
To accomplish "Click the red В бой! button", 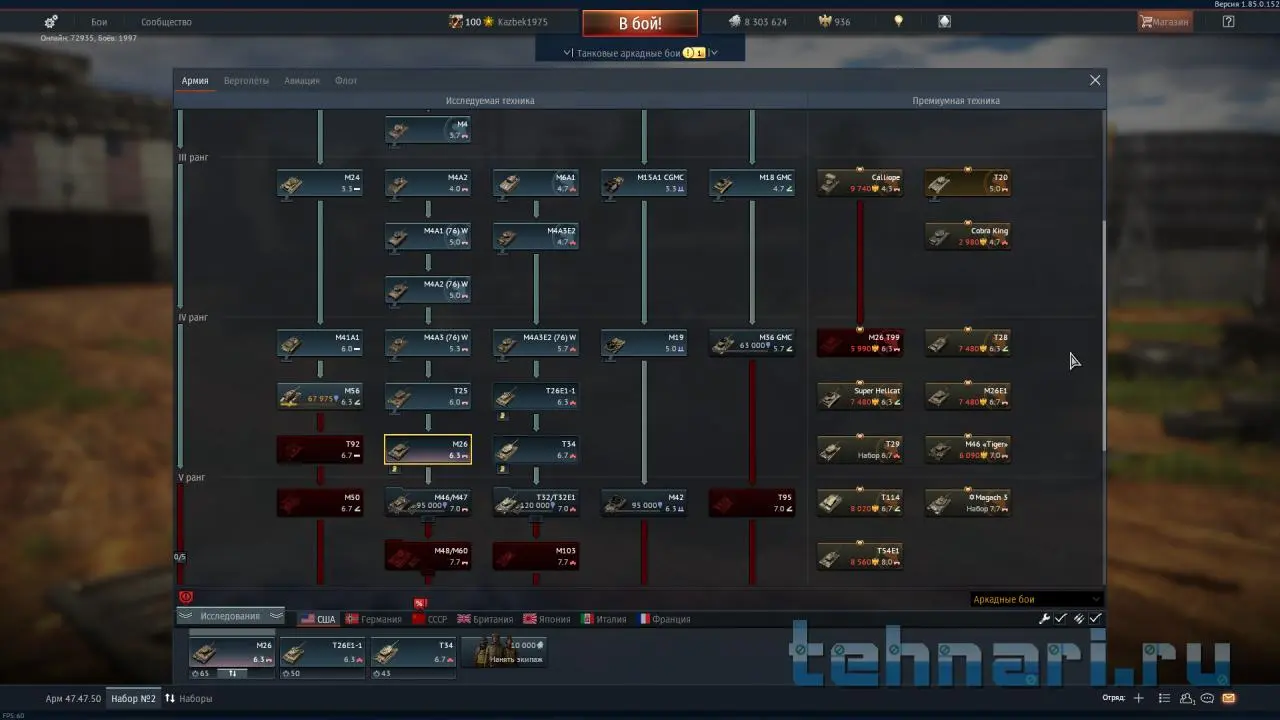I will 640,23.
